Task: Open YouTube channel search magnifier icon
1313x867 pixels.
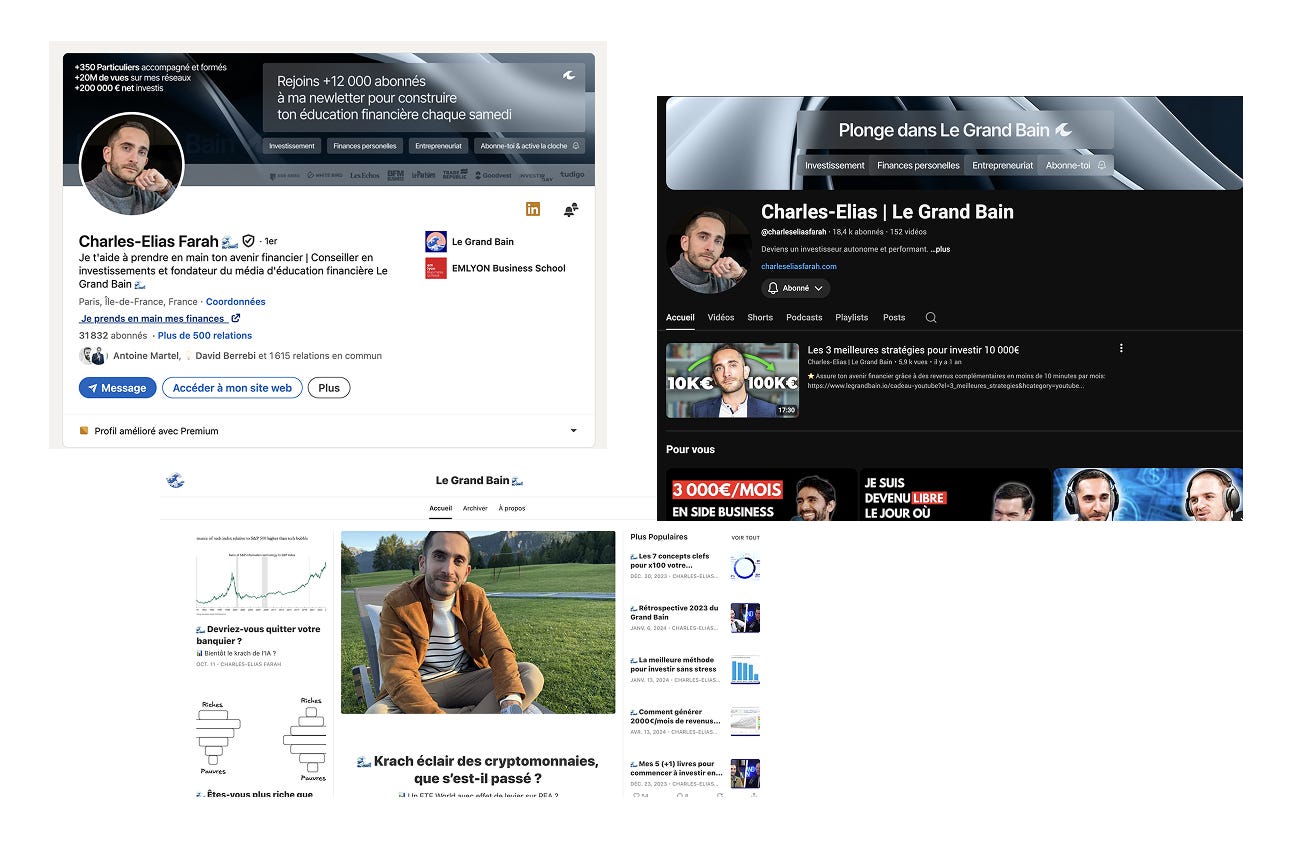Action: click(x=931, y=318)
